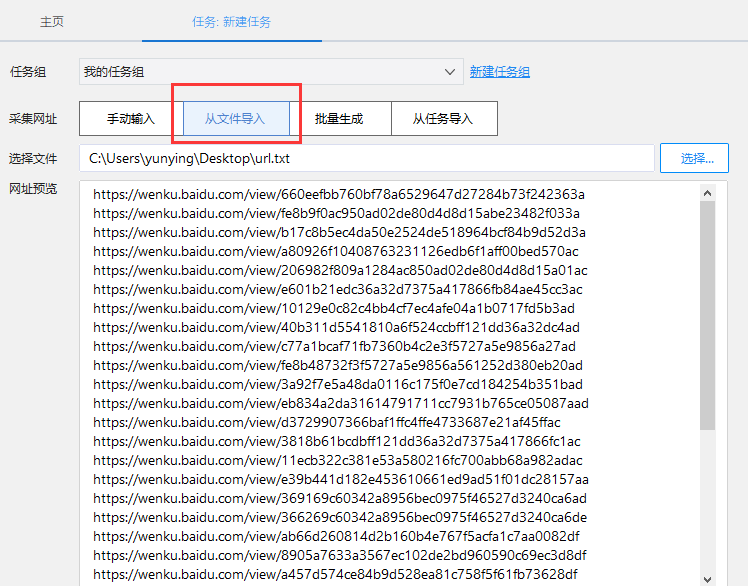Click URL ending 10129e0c82c4bb4cf7ec4afe04a1b0717fd5b3ad
Viewport: 748px width, 586px height.
pos(334,309)
